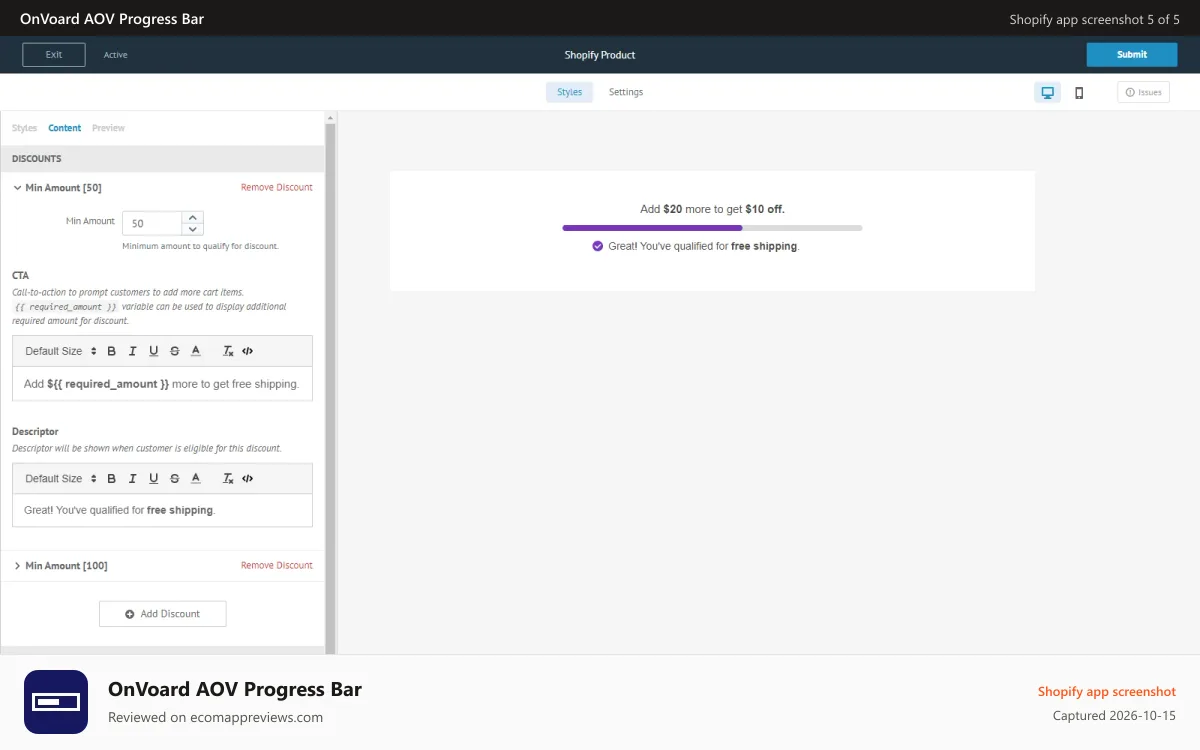Viewport: 1200px width, 750px height.
Task: Apply italic in the Descriptor editor toolbar
Action: pyautogui.click(x=133, y=478)
